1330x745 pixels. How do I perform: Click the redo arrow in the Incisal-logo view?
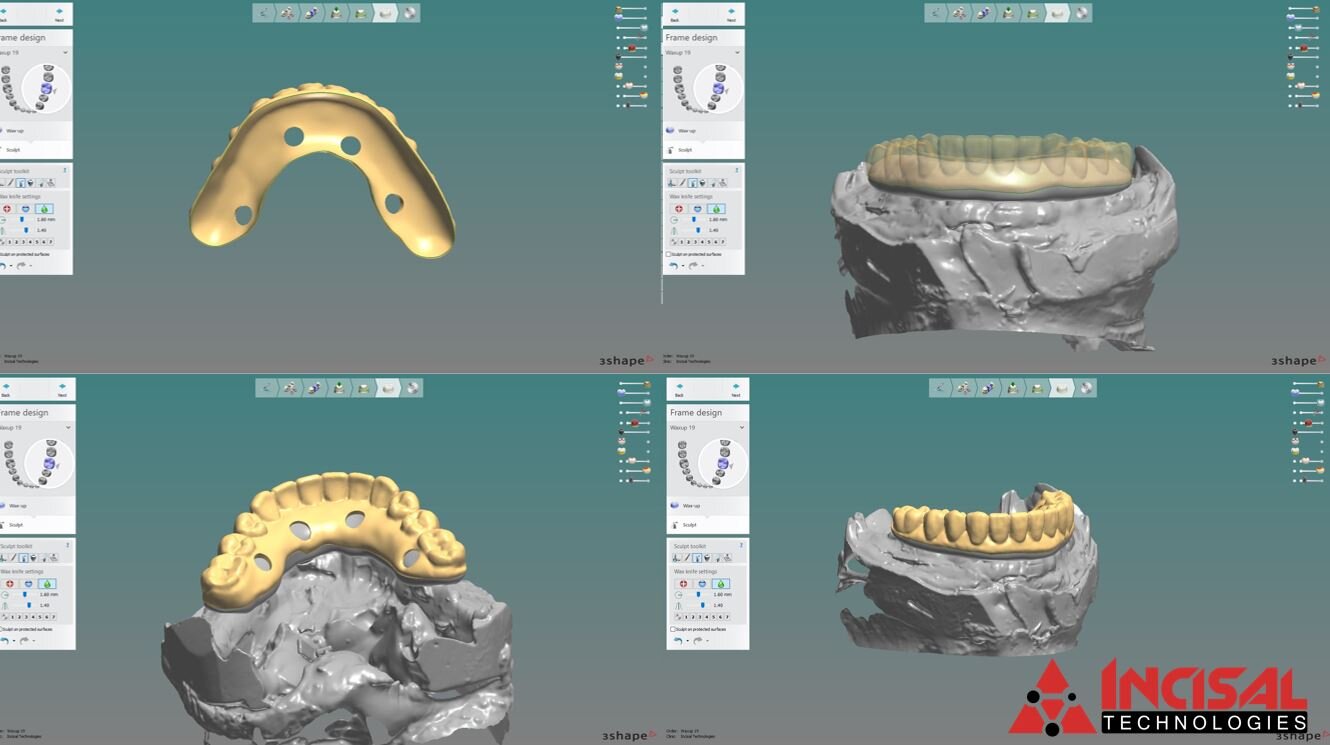tap(698, 641)
